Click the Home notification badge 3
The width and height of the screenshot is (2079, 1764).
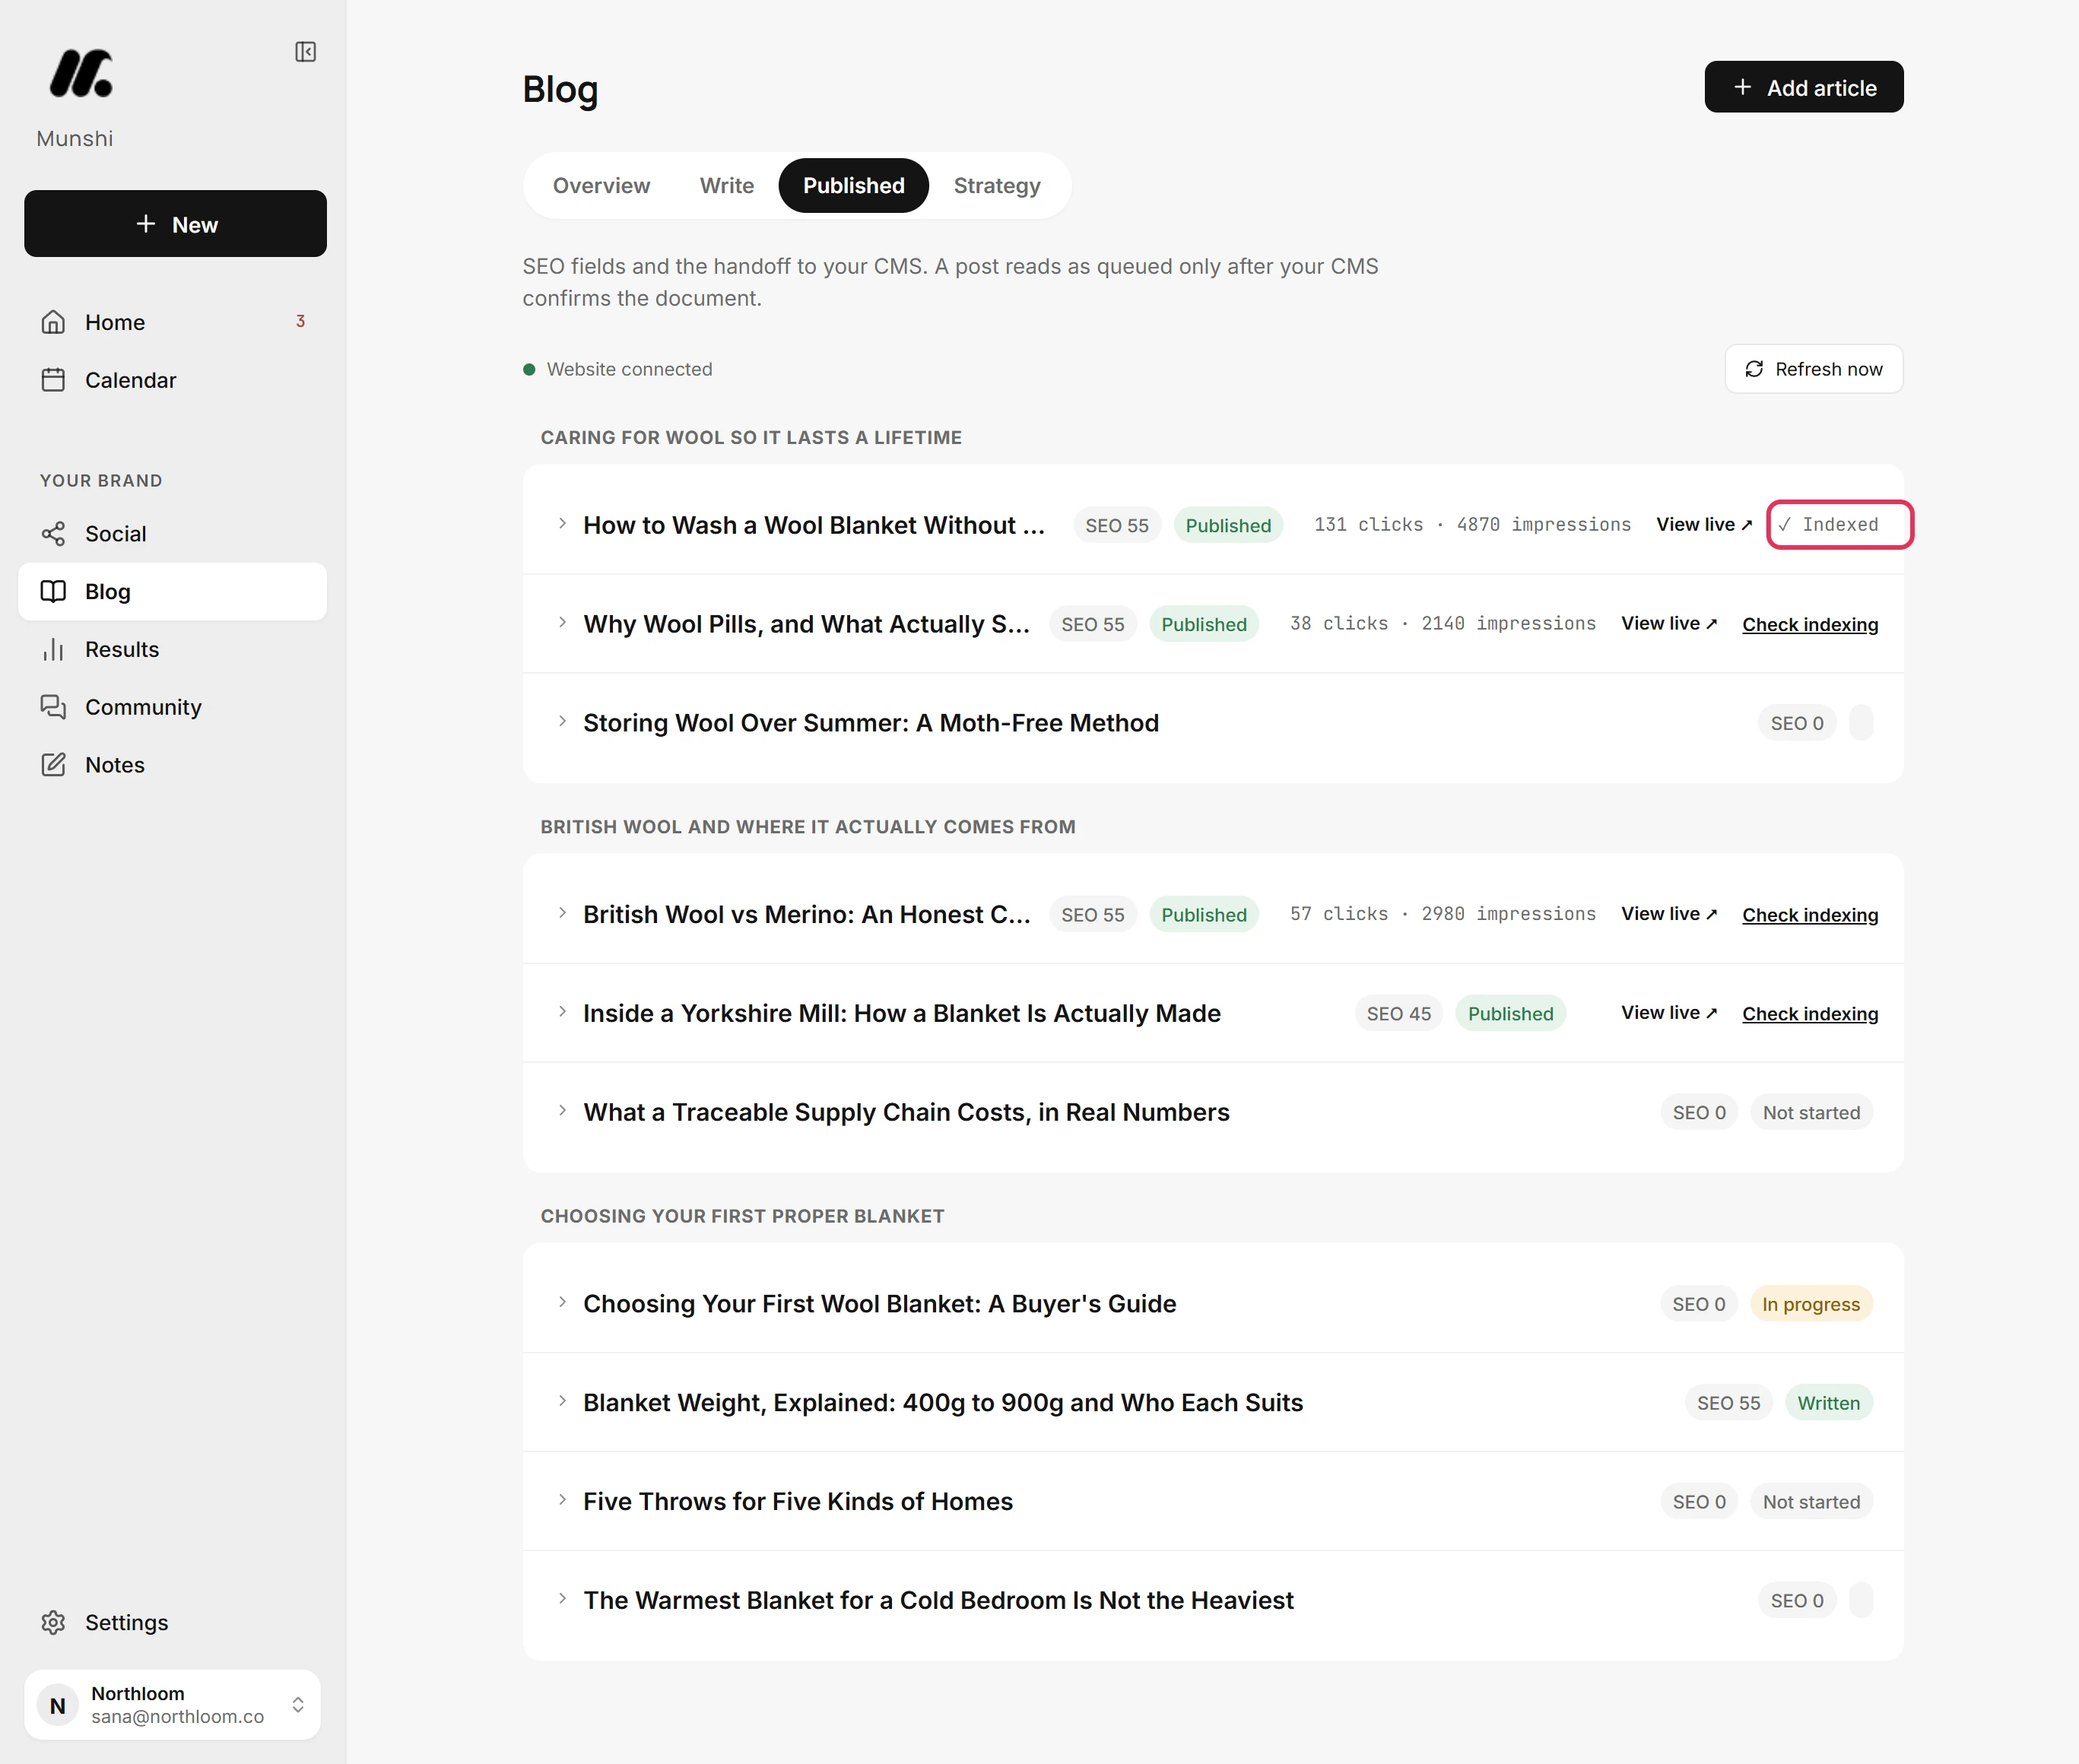click(x=300, y=322)
